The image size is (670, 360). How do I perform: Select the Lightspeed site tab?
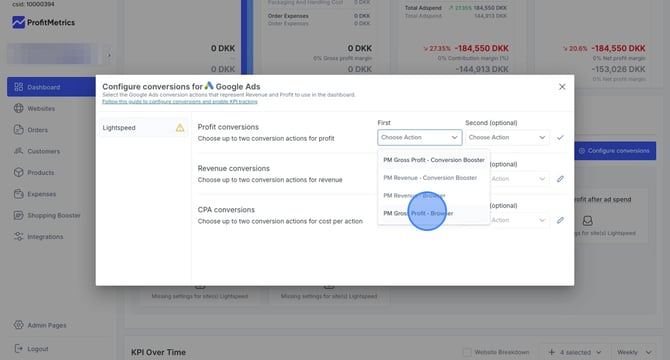(143, 128)
